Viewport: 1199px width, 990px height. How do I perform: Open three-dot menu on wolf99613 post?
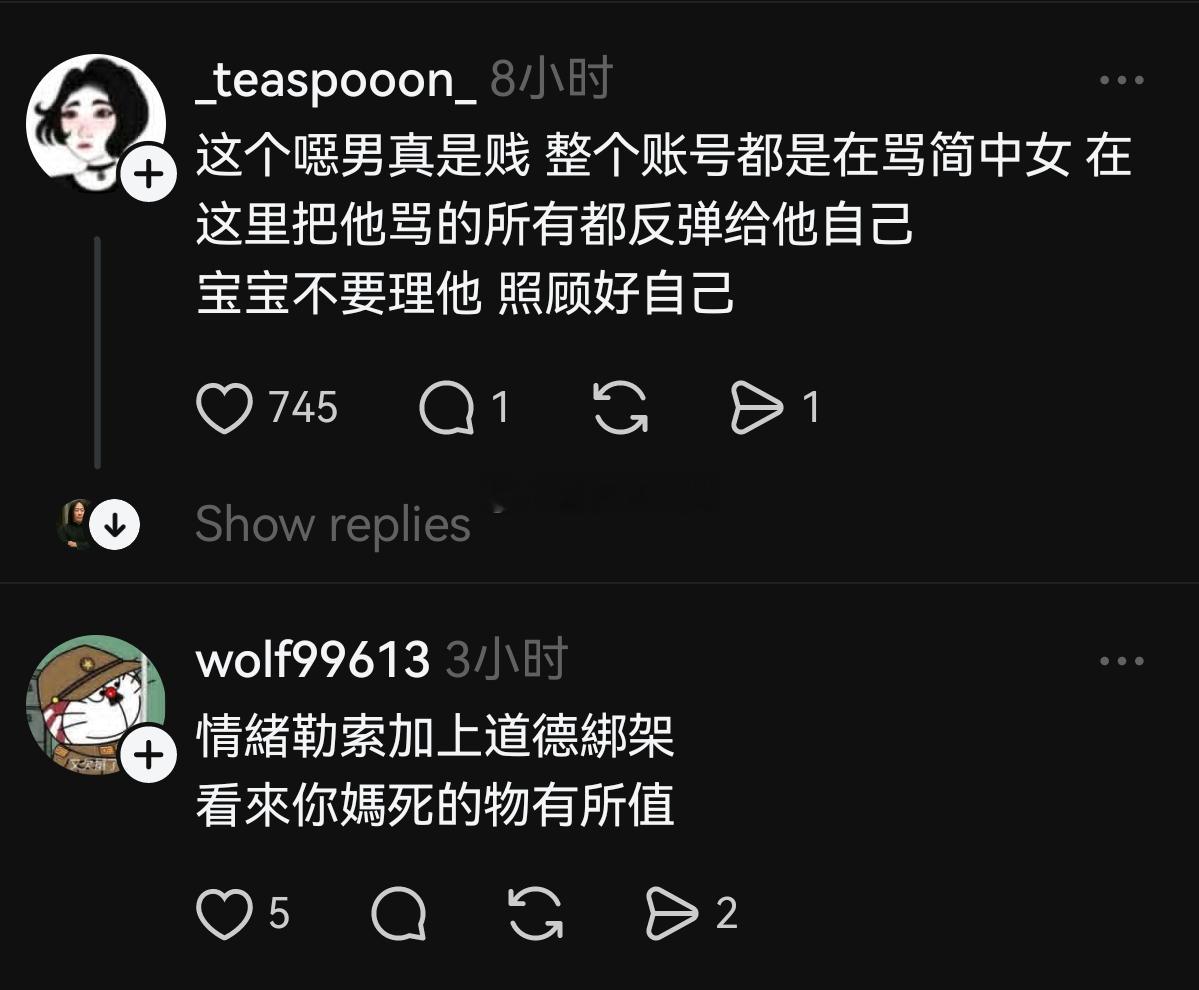(1121, 661)
